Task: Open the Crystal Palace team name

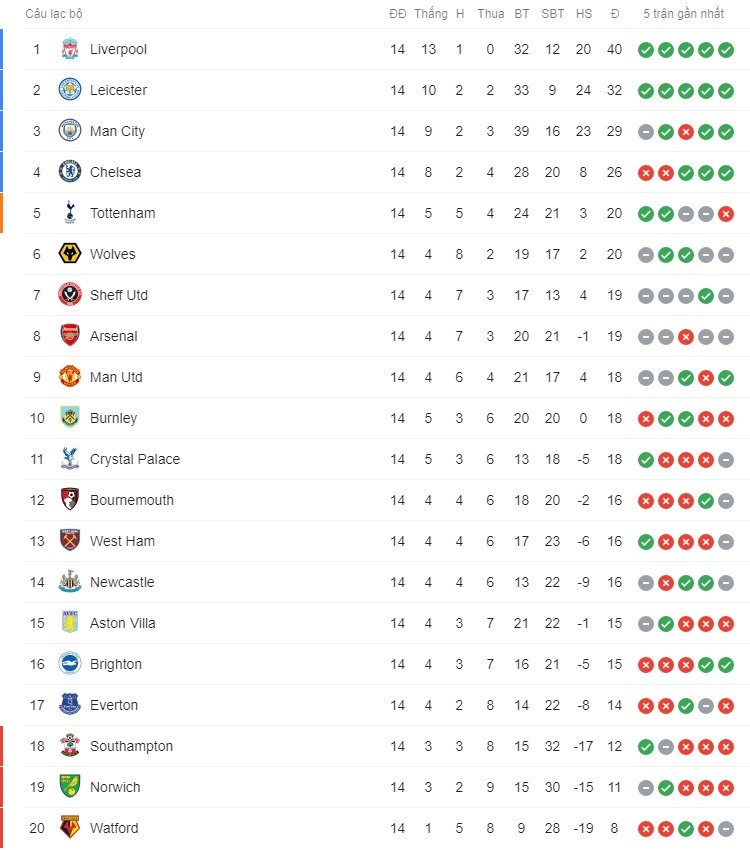Action: [x=135, y=459]
